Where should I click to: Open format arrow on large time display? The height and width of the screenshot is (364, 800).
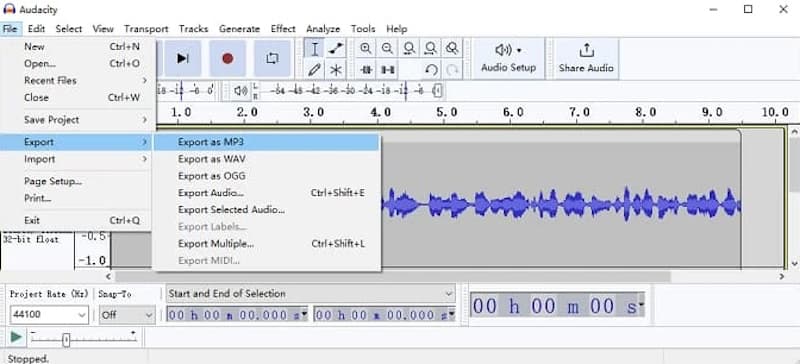coord(641,306)
